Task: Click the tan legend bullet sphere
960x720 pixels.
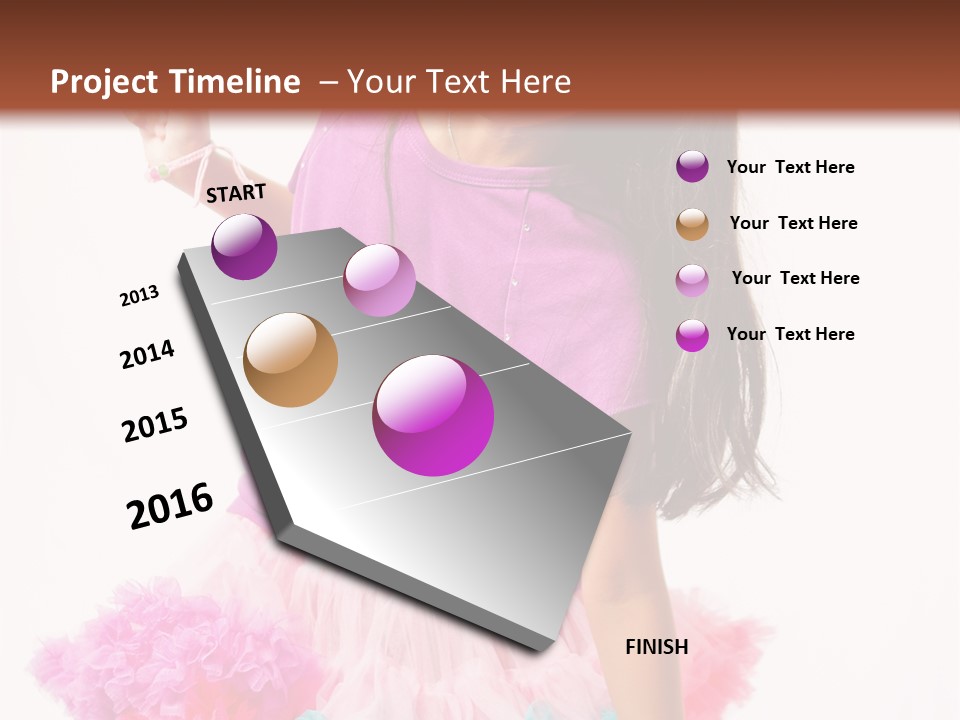Action: [694, 222]
